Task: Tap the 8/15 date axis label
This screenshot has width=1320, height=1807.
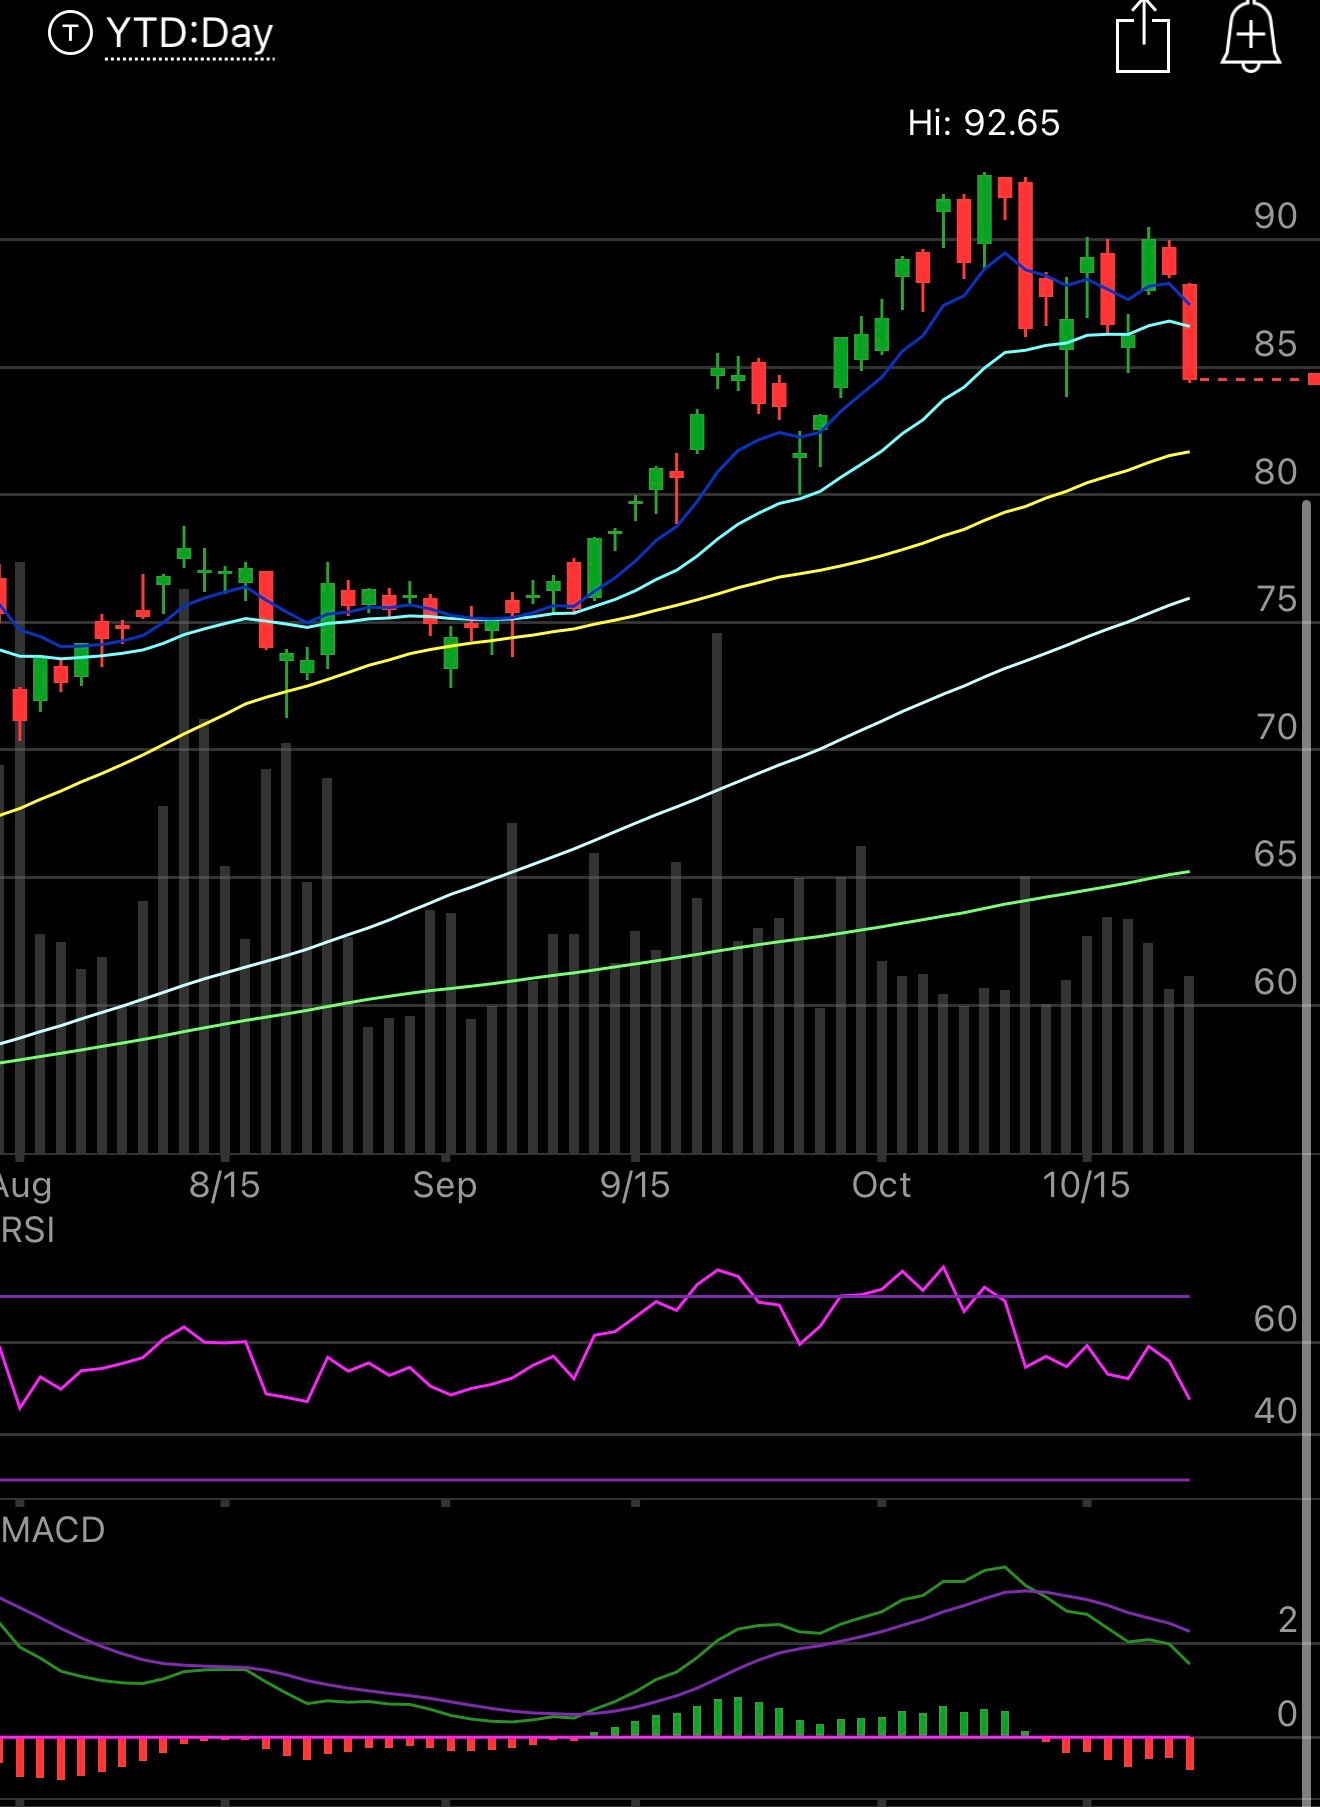Action: pyautogui.click(x=224, y=1185)
